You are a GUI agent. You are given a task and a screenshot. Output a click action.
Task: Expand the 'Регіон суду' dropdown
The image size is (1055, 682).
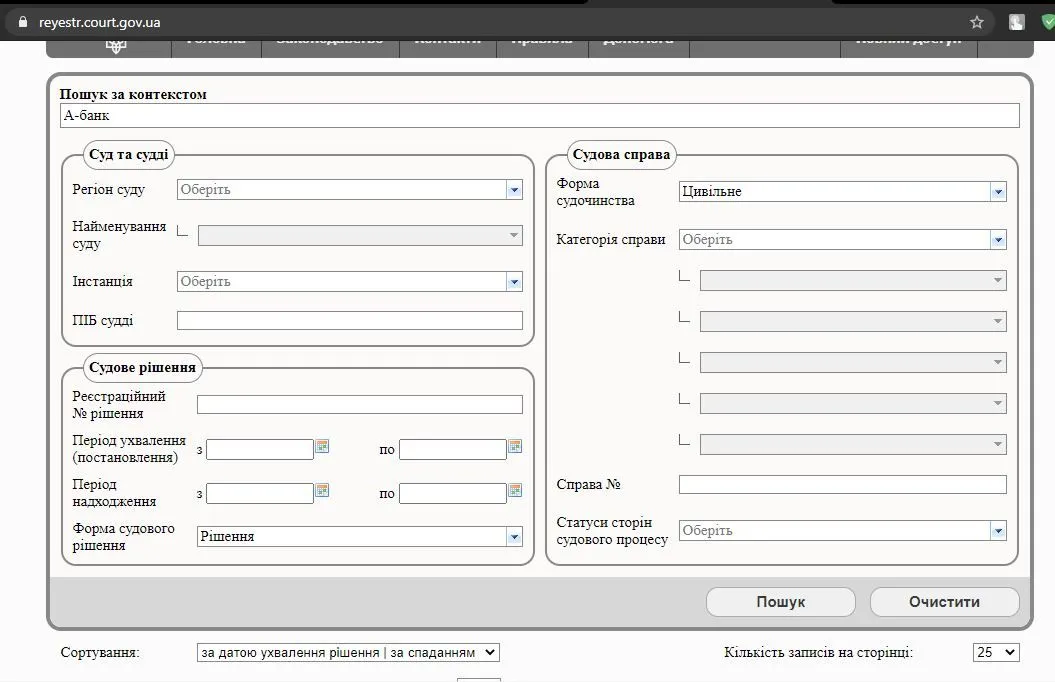click(x=514, y=190)
